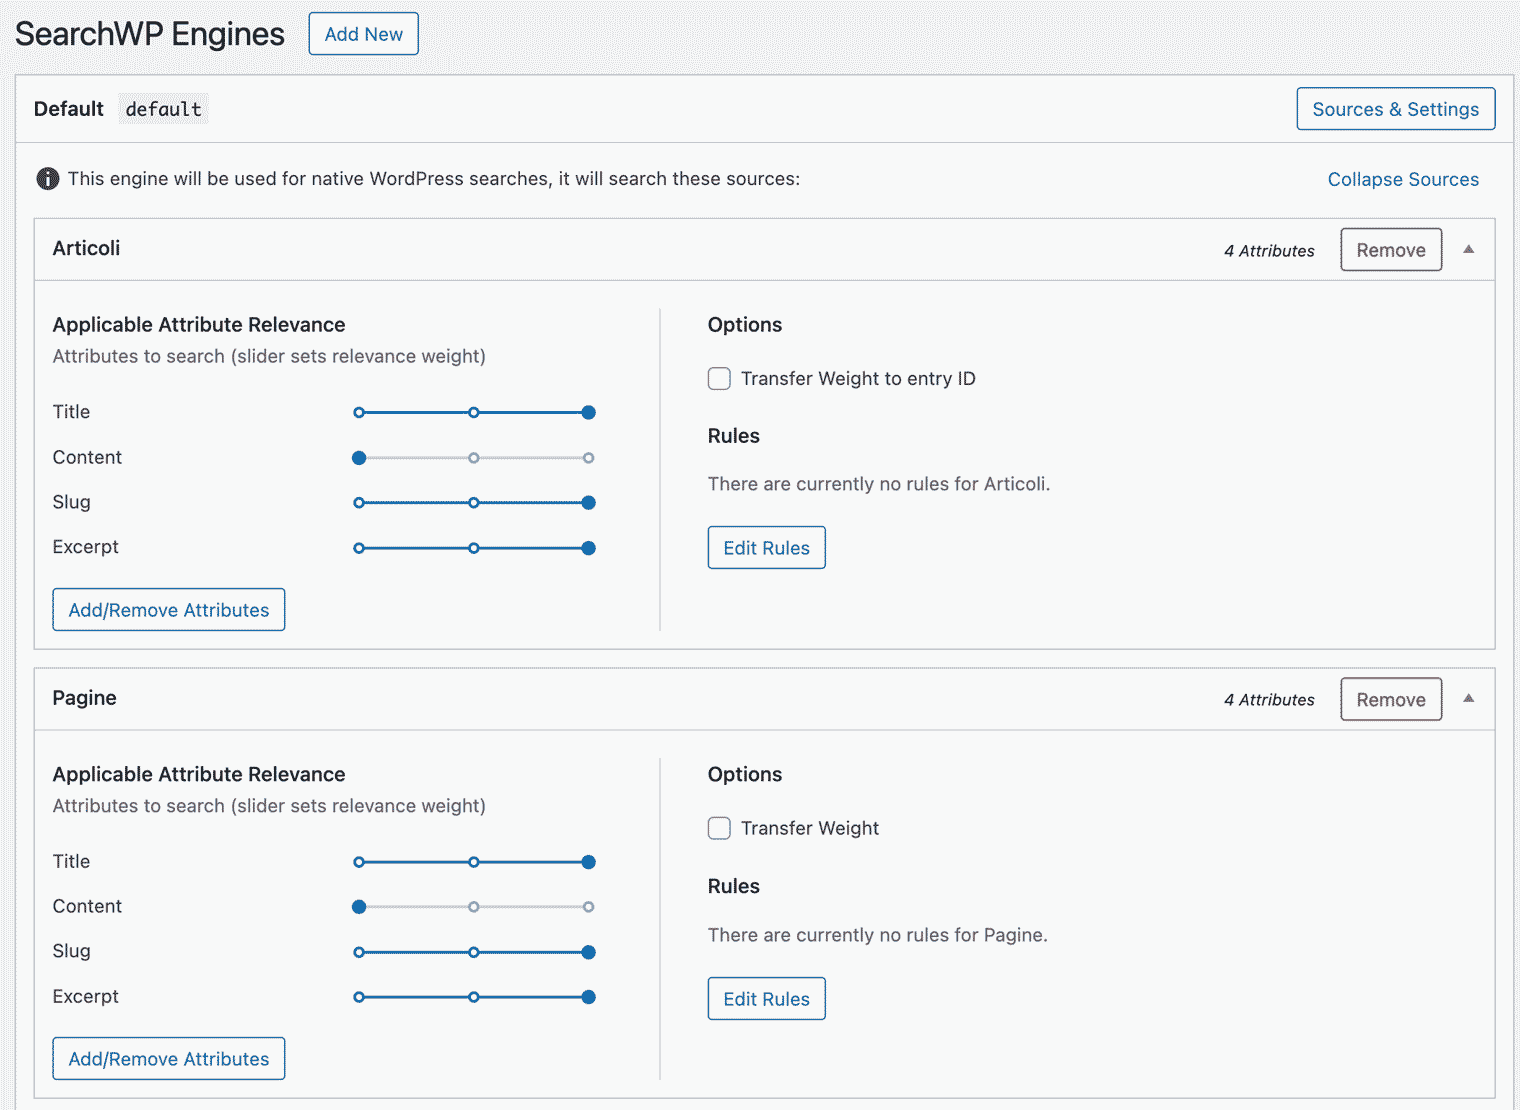Set Pagine Excerpt slider to minimum stop
Screen dimensions: 1520x1110
359,997
